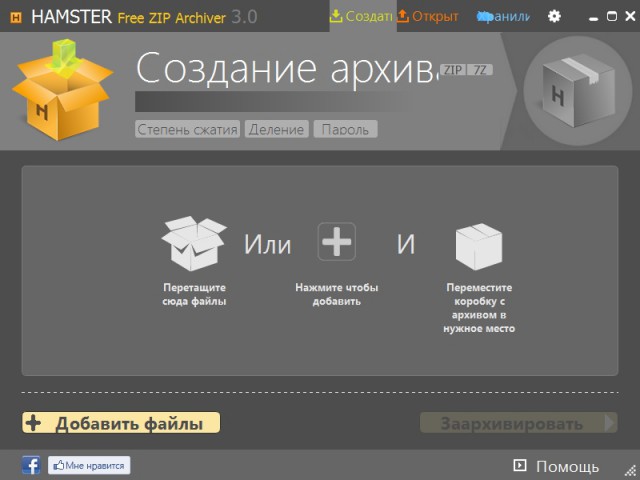Click the archive name input field
Screen dimensions: 640x480
(273, 101)
